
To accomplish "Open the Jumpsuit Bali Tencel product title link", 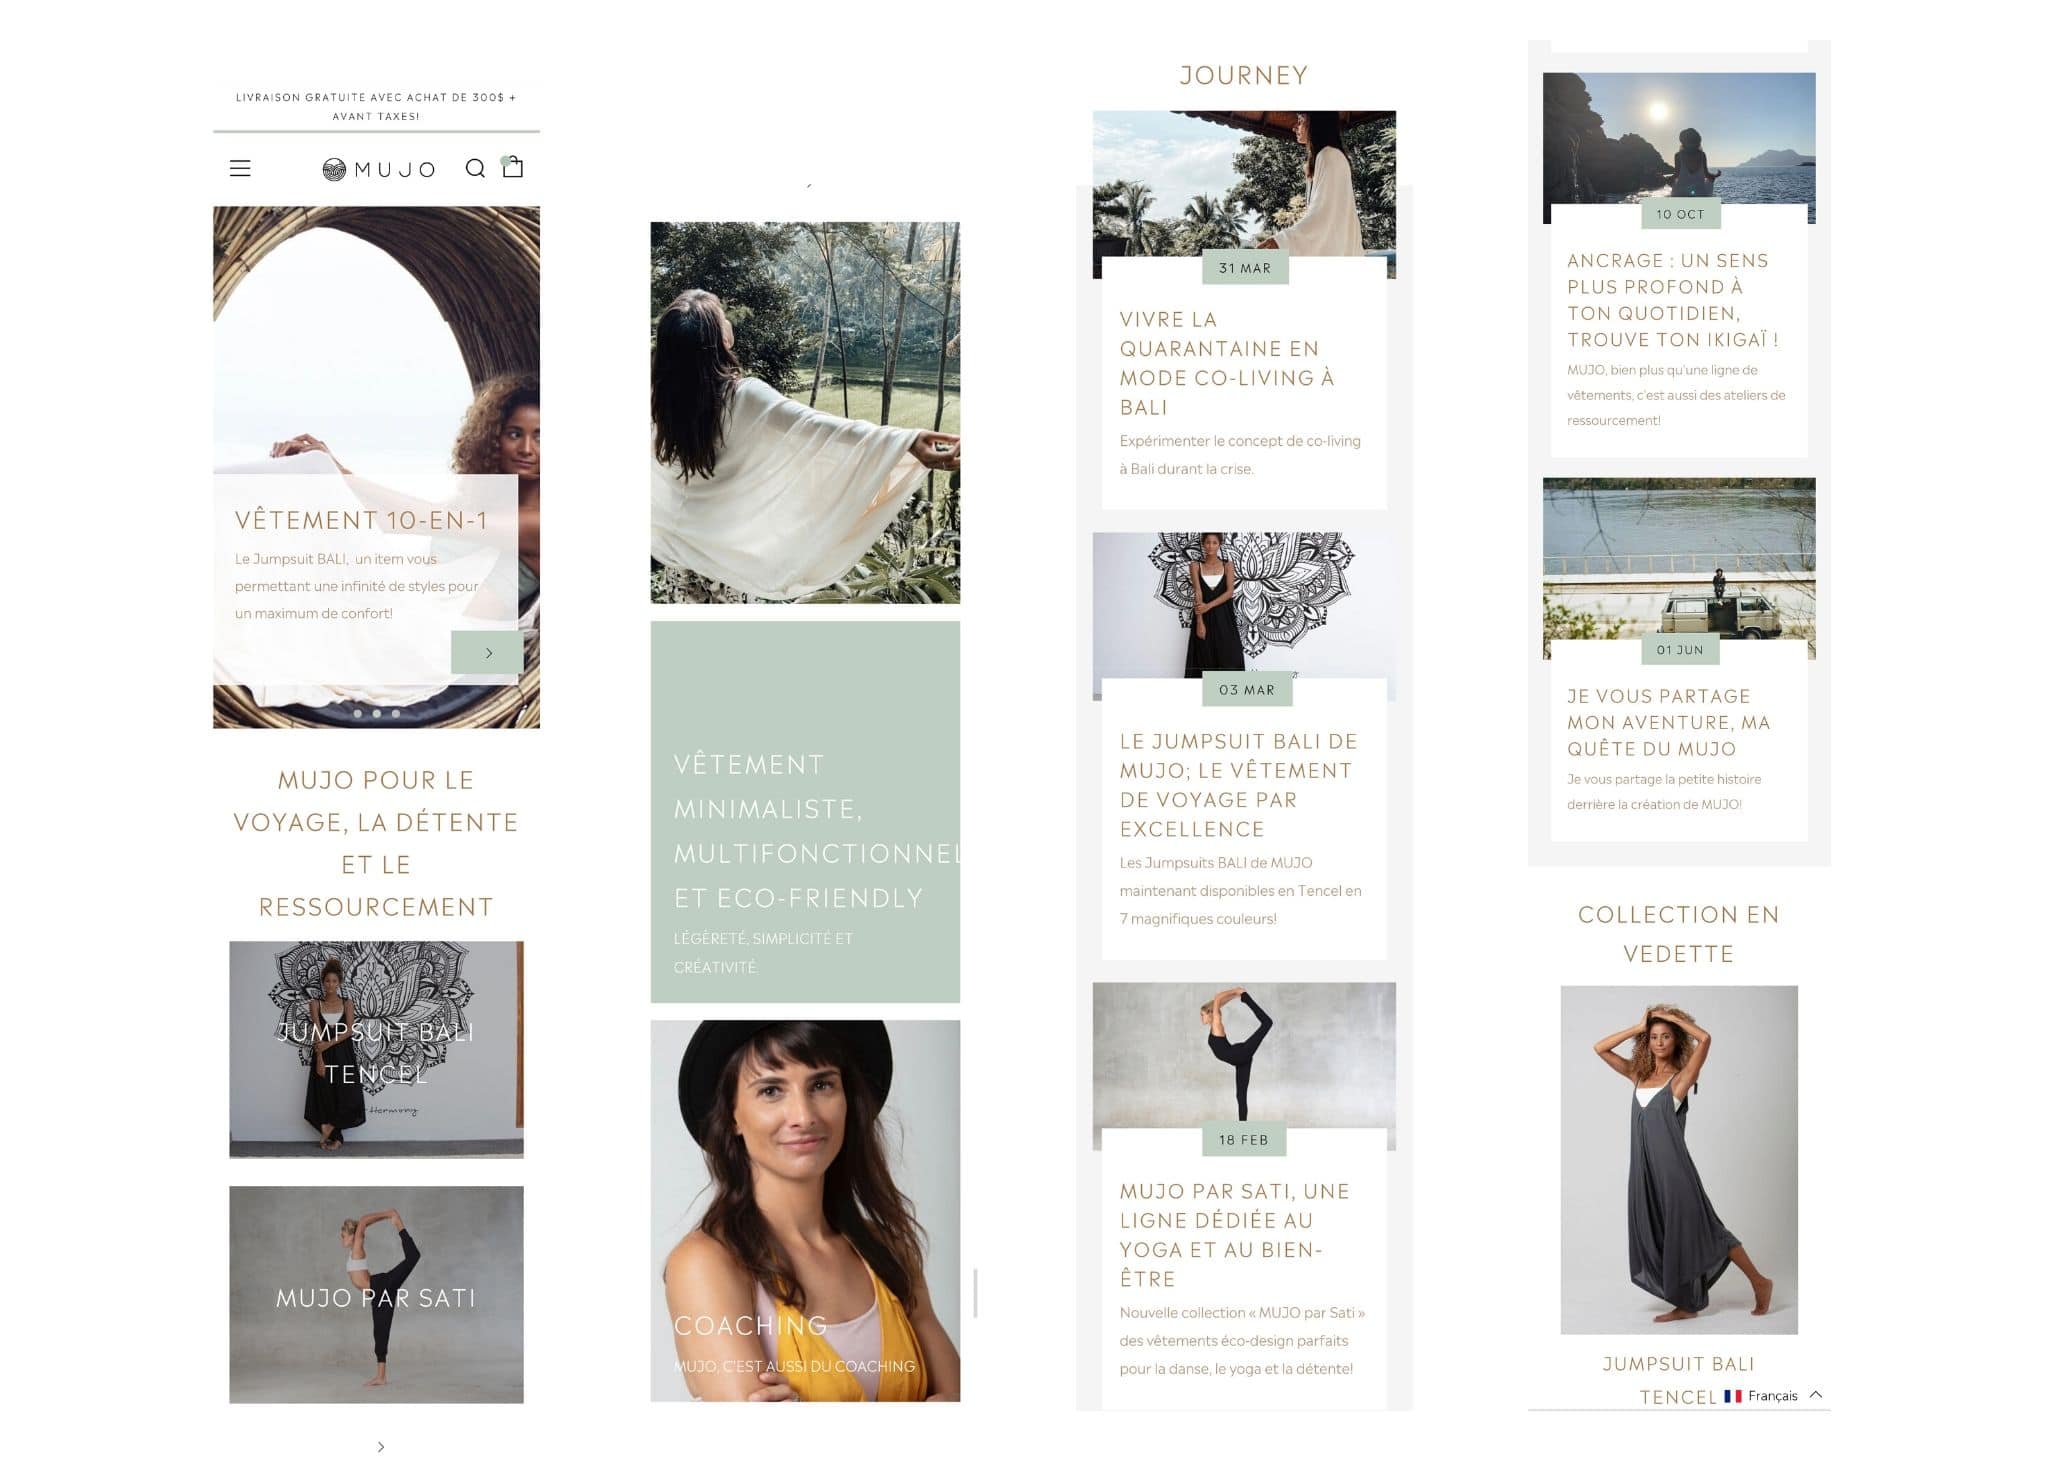I will 1678,1380.
